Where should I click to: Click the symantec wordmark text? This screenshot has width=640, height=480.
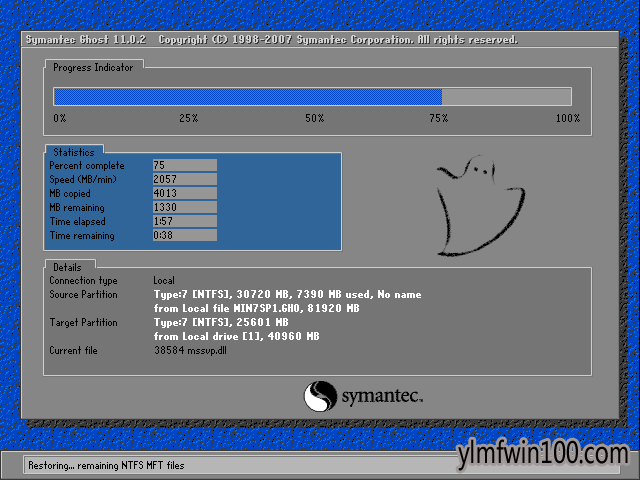382,396
